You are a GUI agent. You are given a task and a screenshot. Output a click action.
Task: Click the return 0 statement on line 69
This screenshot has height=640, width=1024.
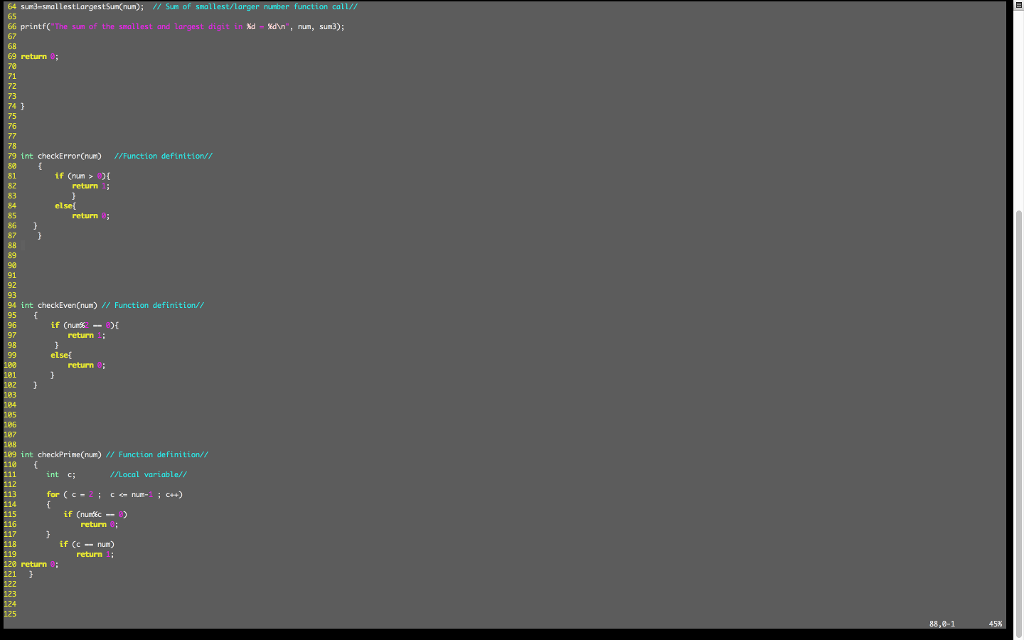pyautogui.click(x=38, y=56)
